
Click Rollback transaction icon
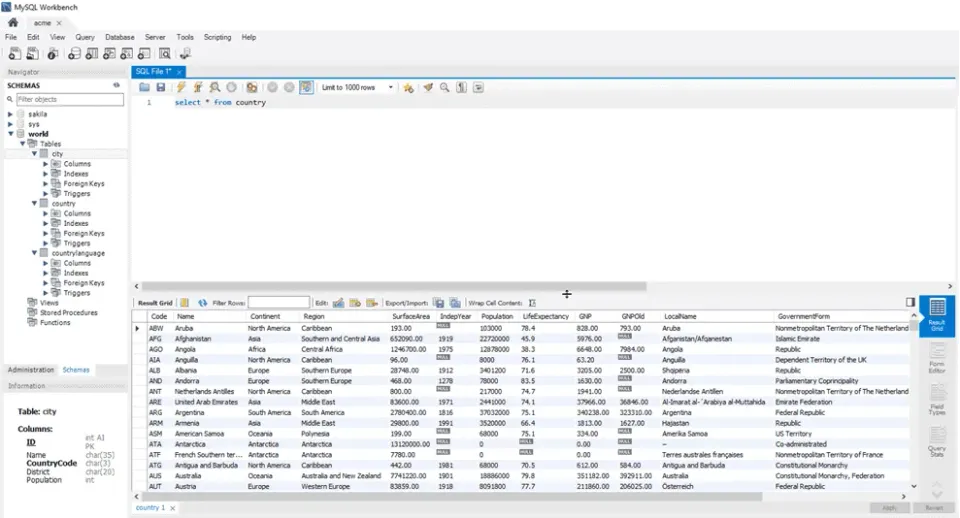[289, 88]
